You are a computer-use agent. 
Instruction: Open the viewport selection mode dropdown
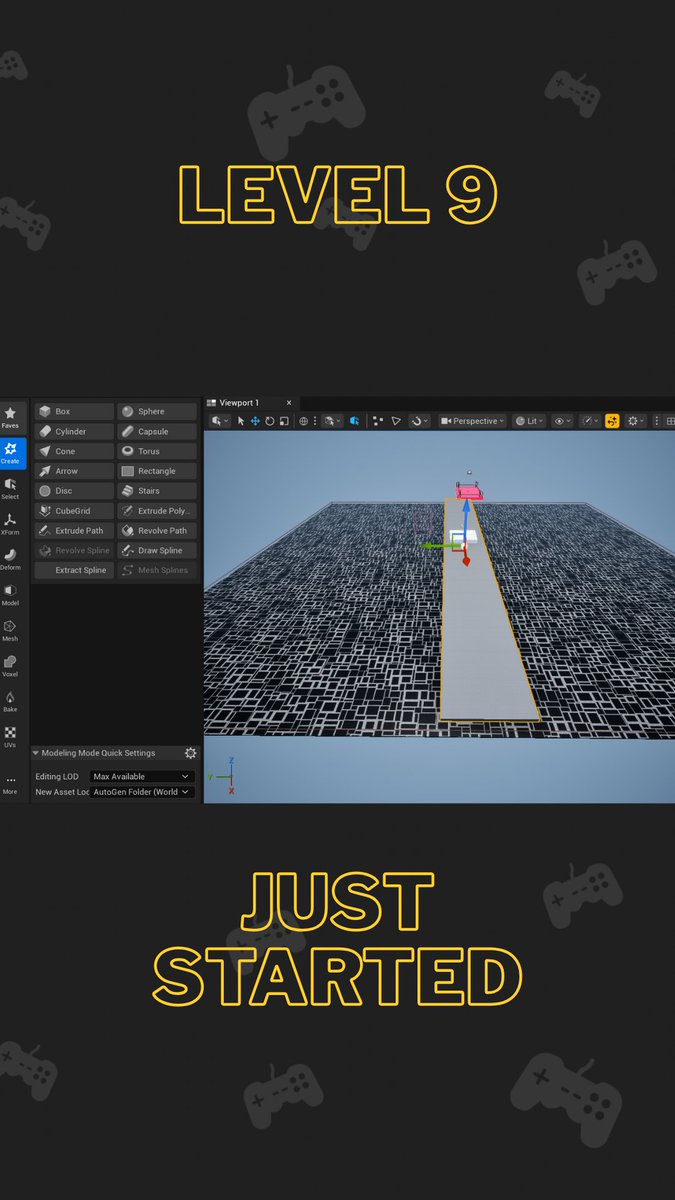(x=220, y=421)
